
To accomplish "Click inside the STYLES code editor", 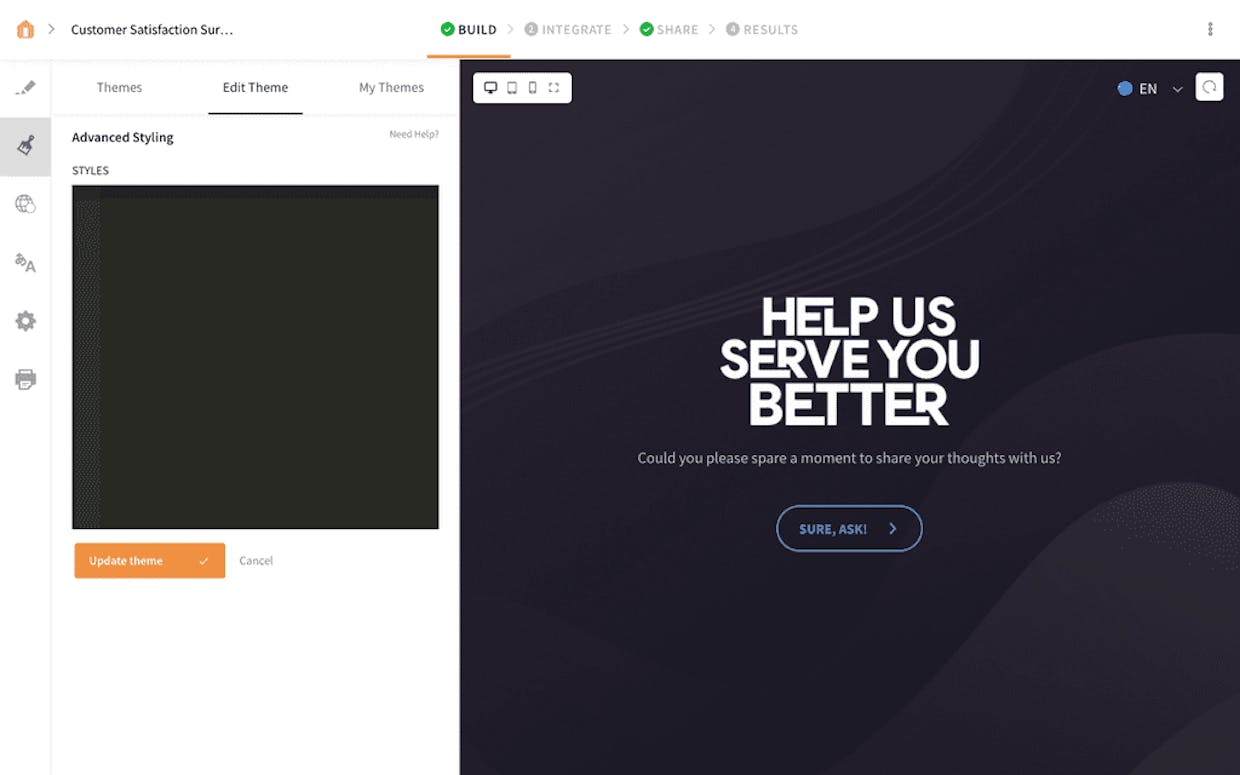I will (x=255, y=357).
